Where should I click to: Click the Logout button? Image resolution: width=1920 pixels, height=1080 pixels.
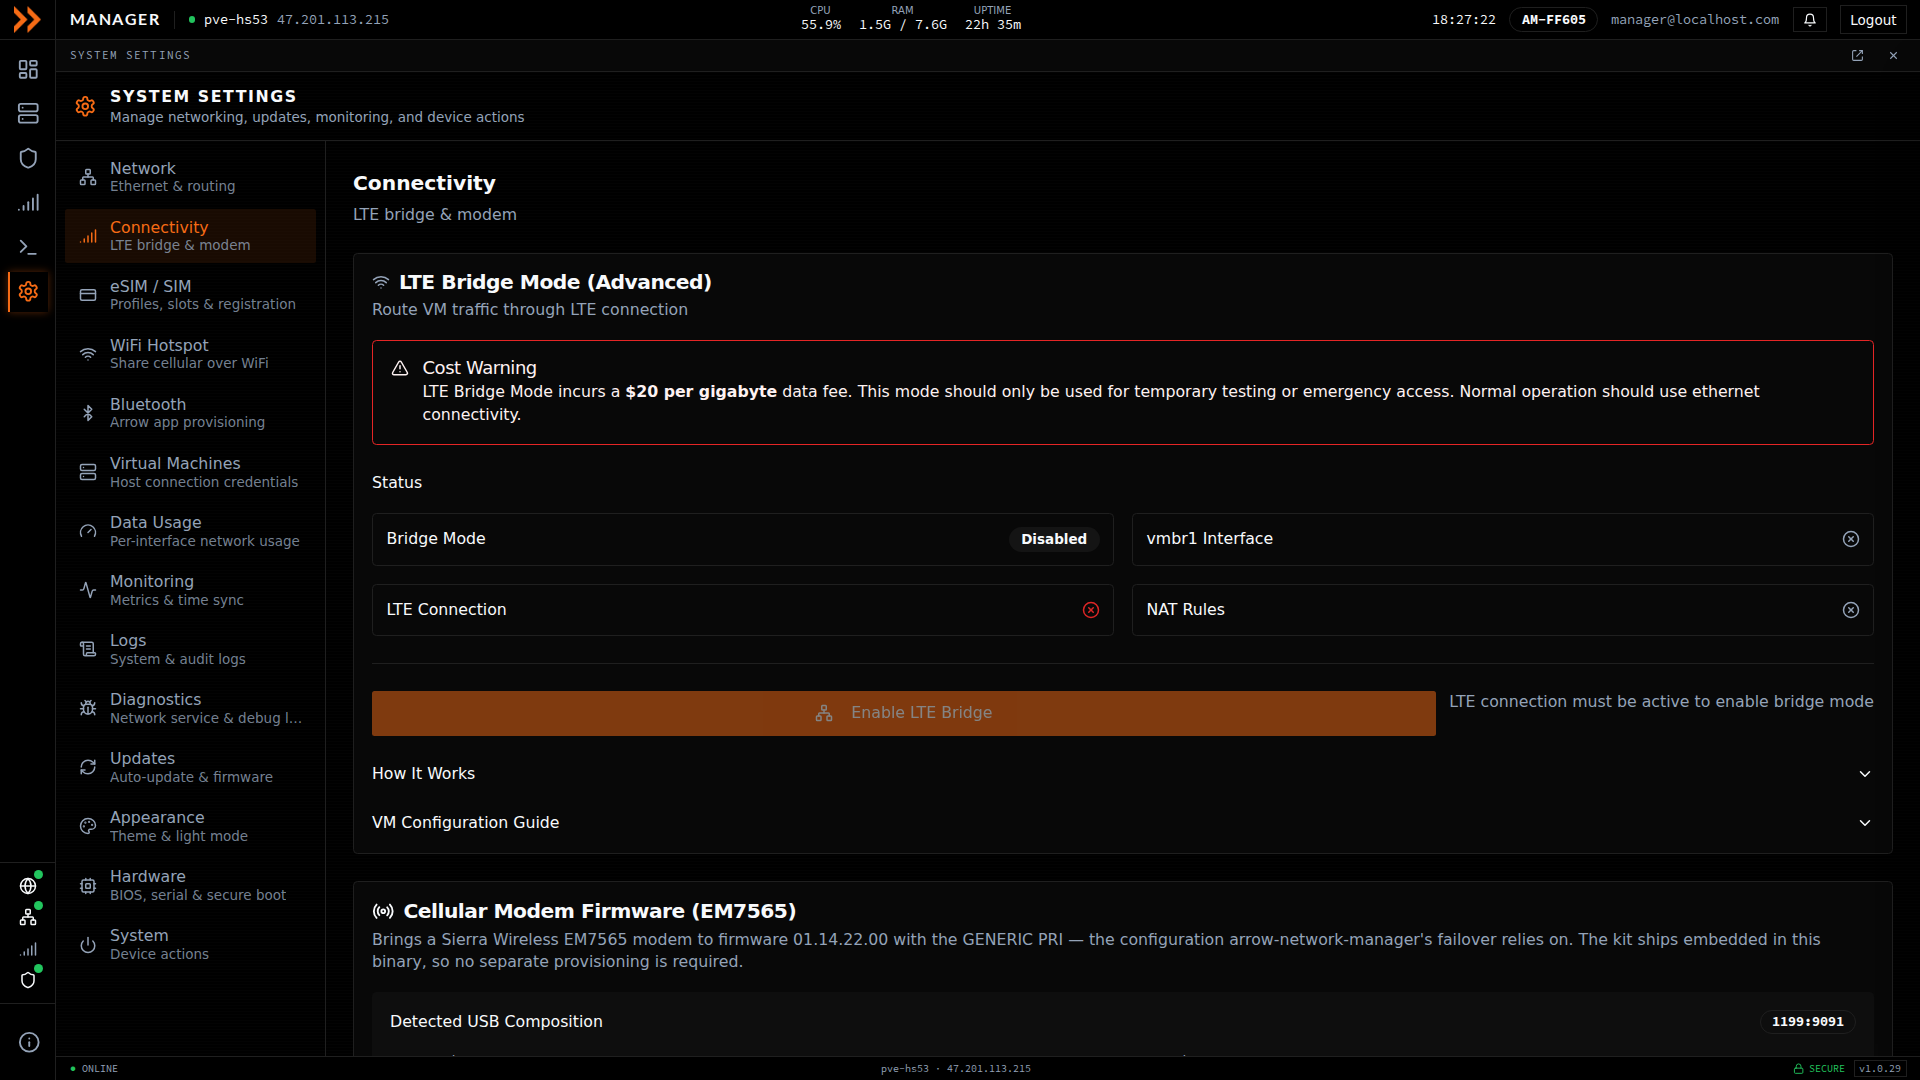pyautogui.click(x=1872, y=20)
